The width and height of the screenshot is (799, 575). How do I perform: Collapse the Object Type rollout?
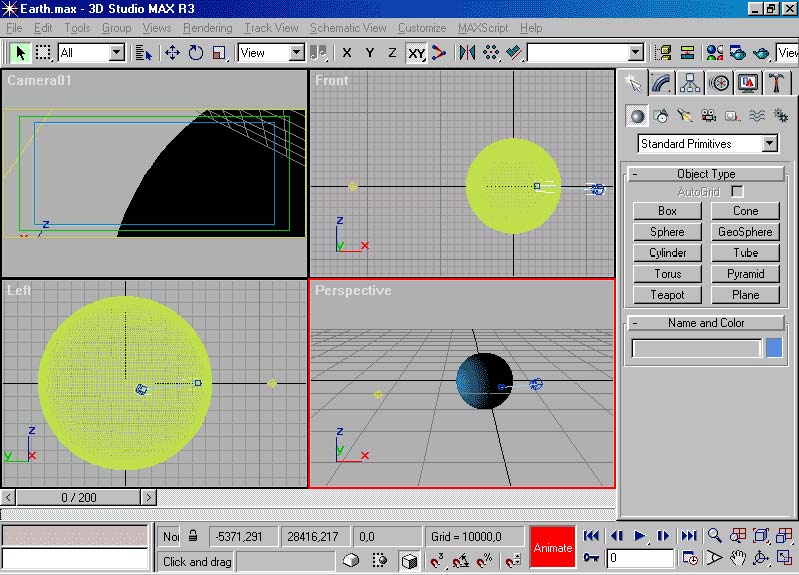click(x=706, y=174)
